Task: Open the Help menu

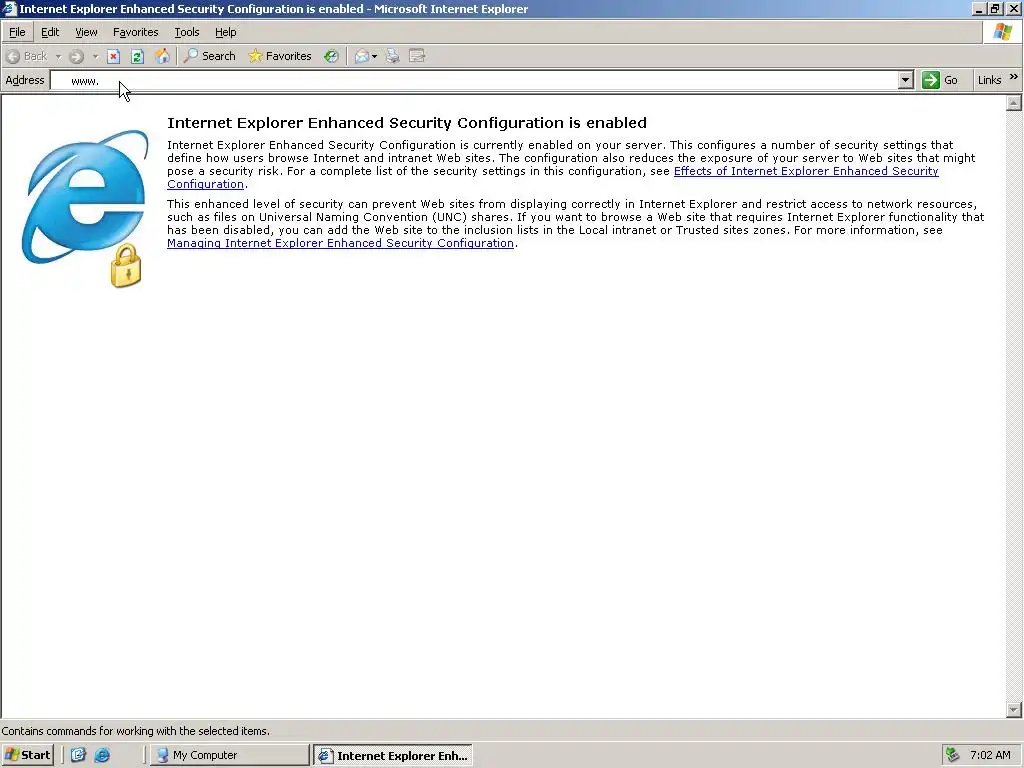Action: click(x=225, y=32)
